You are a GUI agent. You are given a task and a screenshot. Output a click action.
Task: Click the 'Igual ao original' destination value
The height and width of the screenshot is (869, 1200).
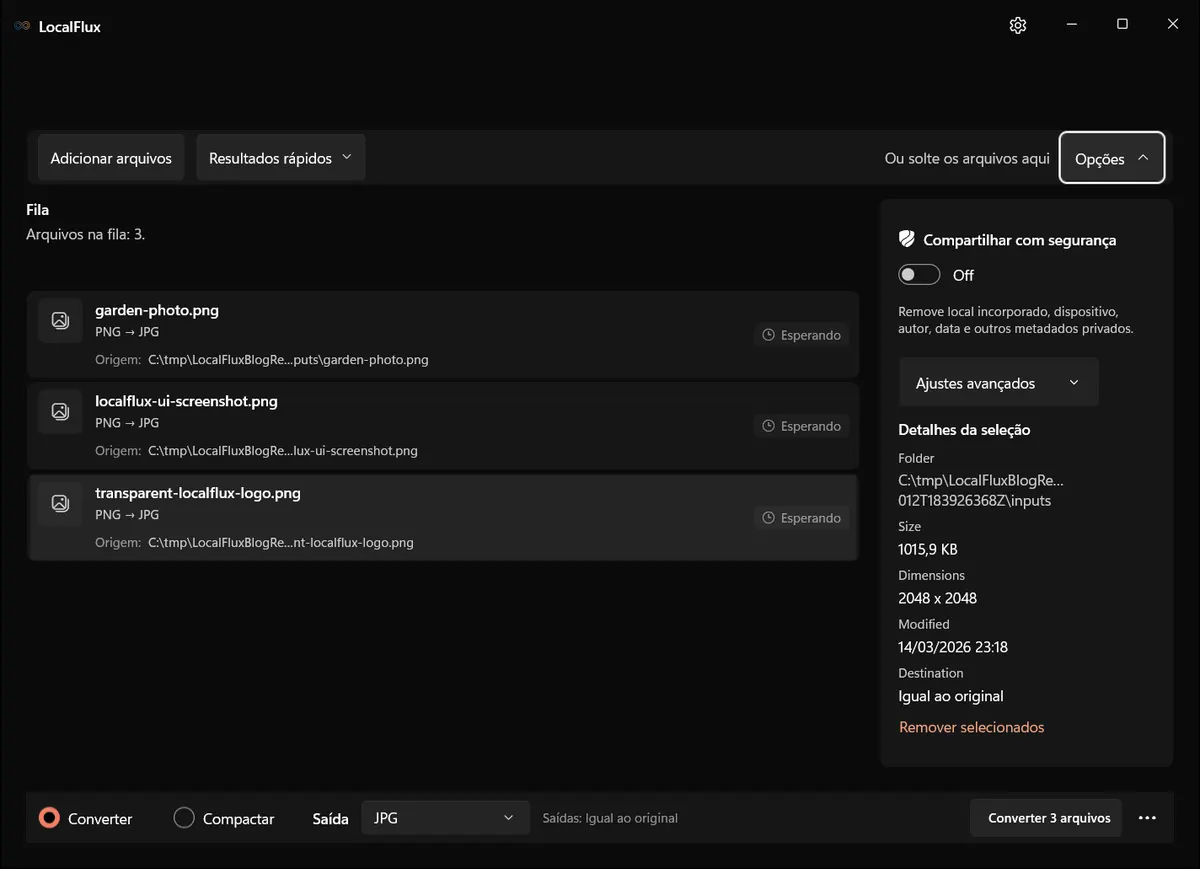951,696
